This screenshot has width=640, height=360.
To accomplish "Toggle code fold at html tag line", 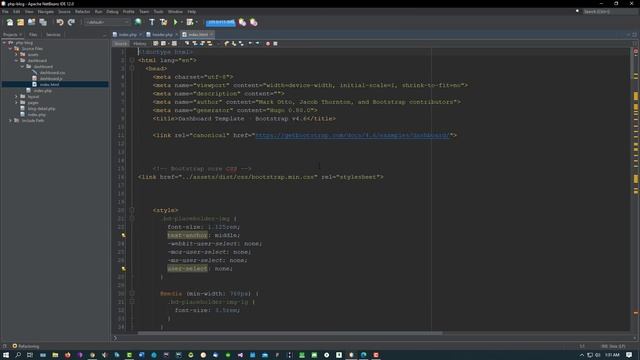I will (x=132, y=60).
